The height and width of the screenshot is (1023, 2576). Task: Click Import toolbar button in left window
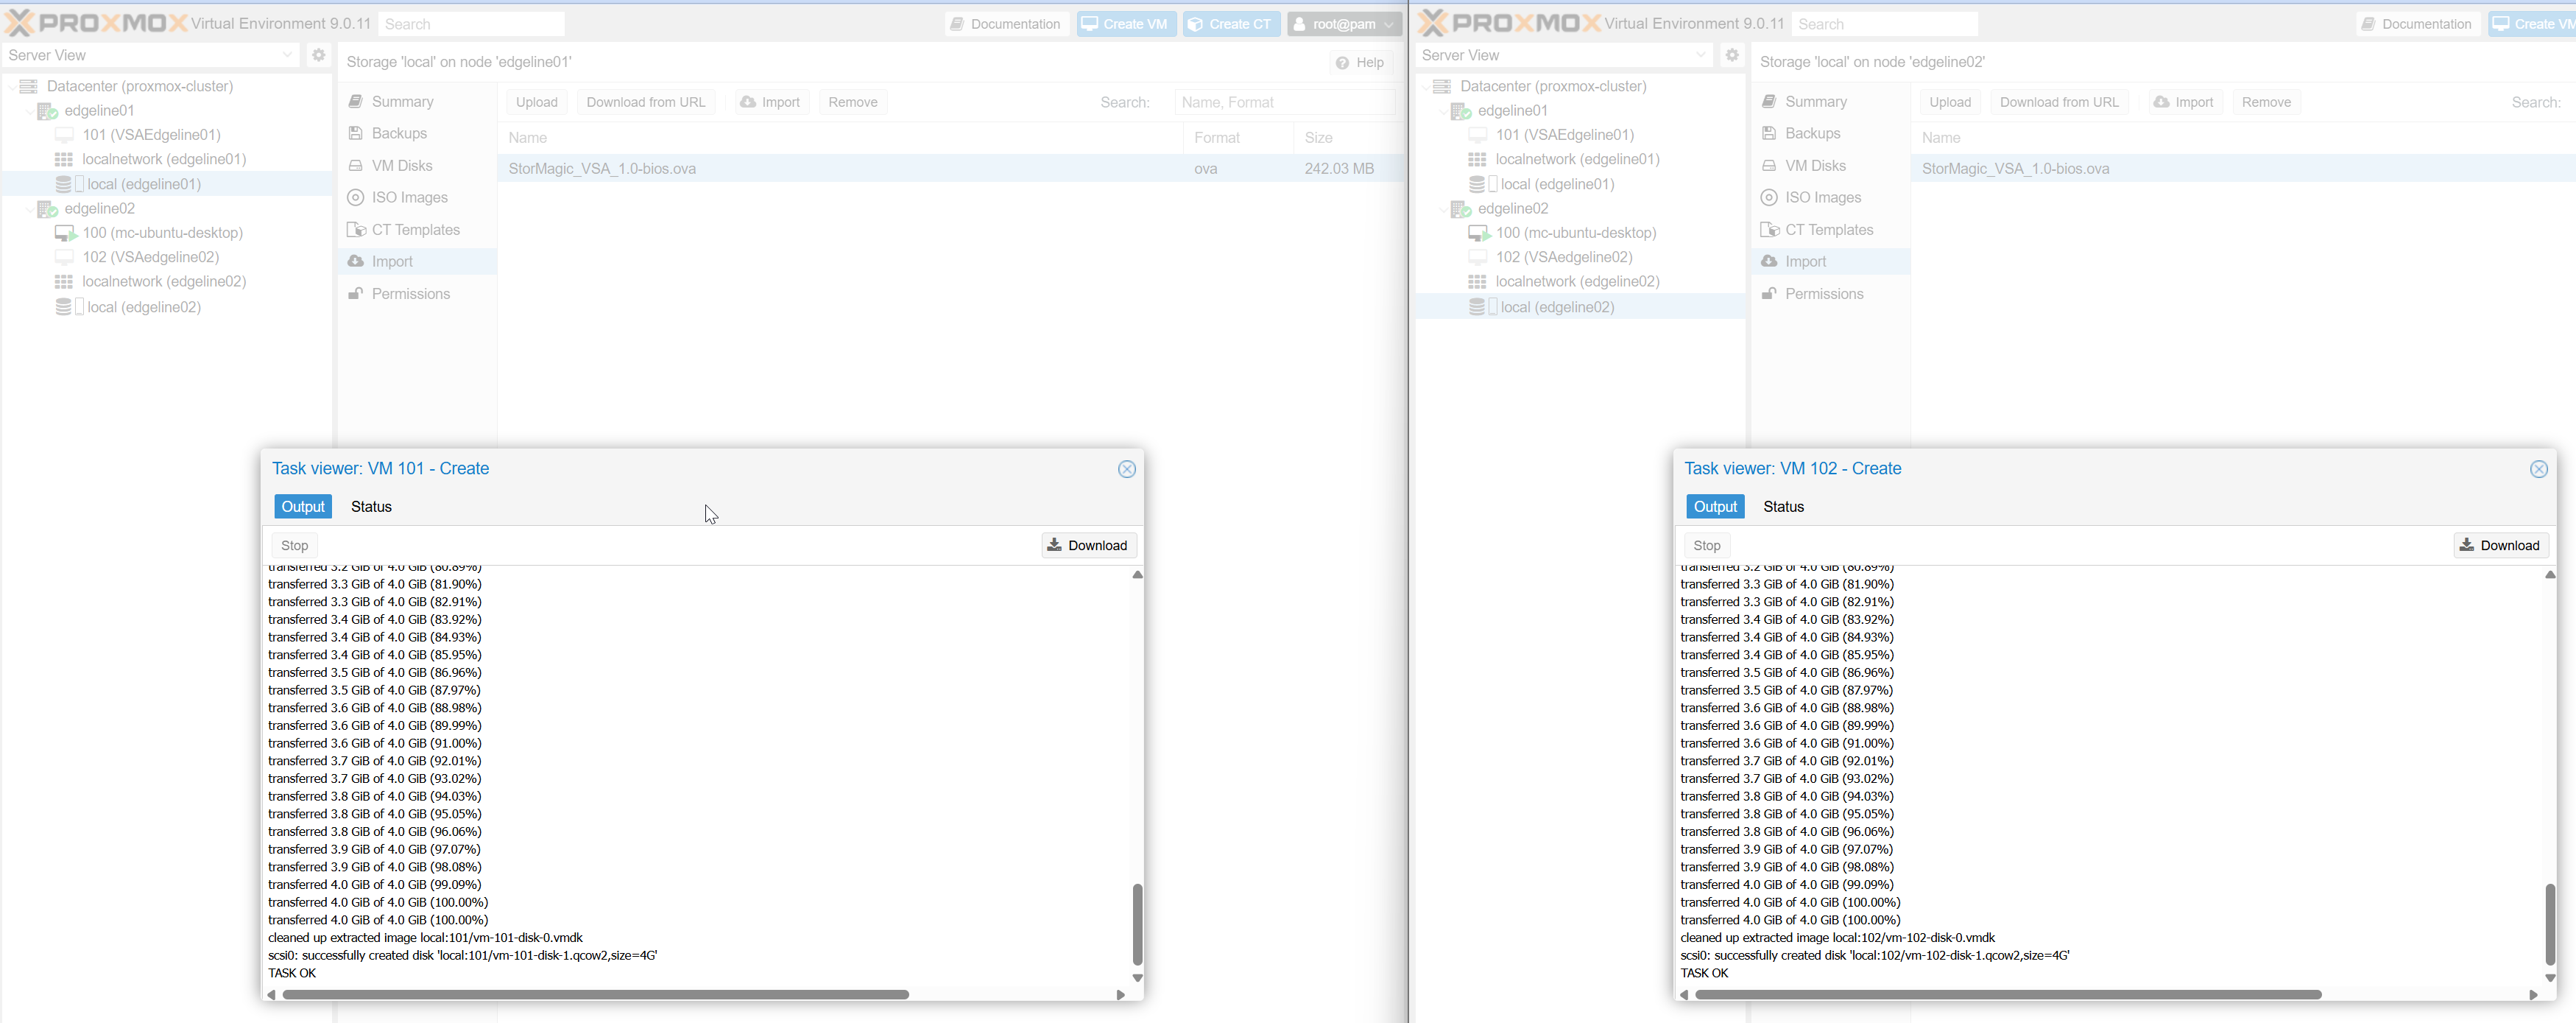tap(770, 102)
